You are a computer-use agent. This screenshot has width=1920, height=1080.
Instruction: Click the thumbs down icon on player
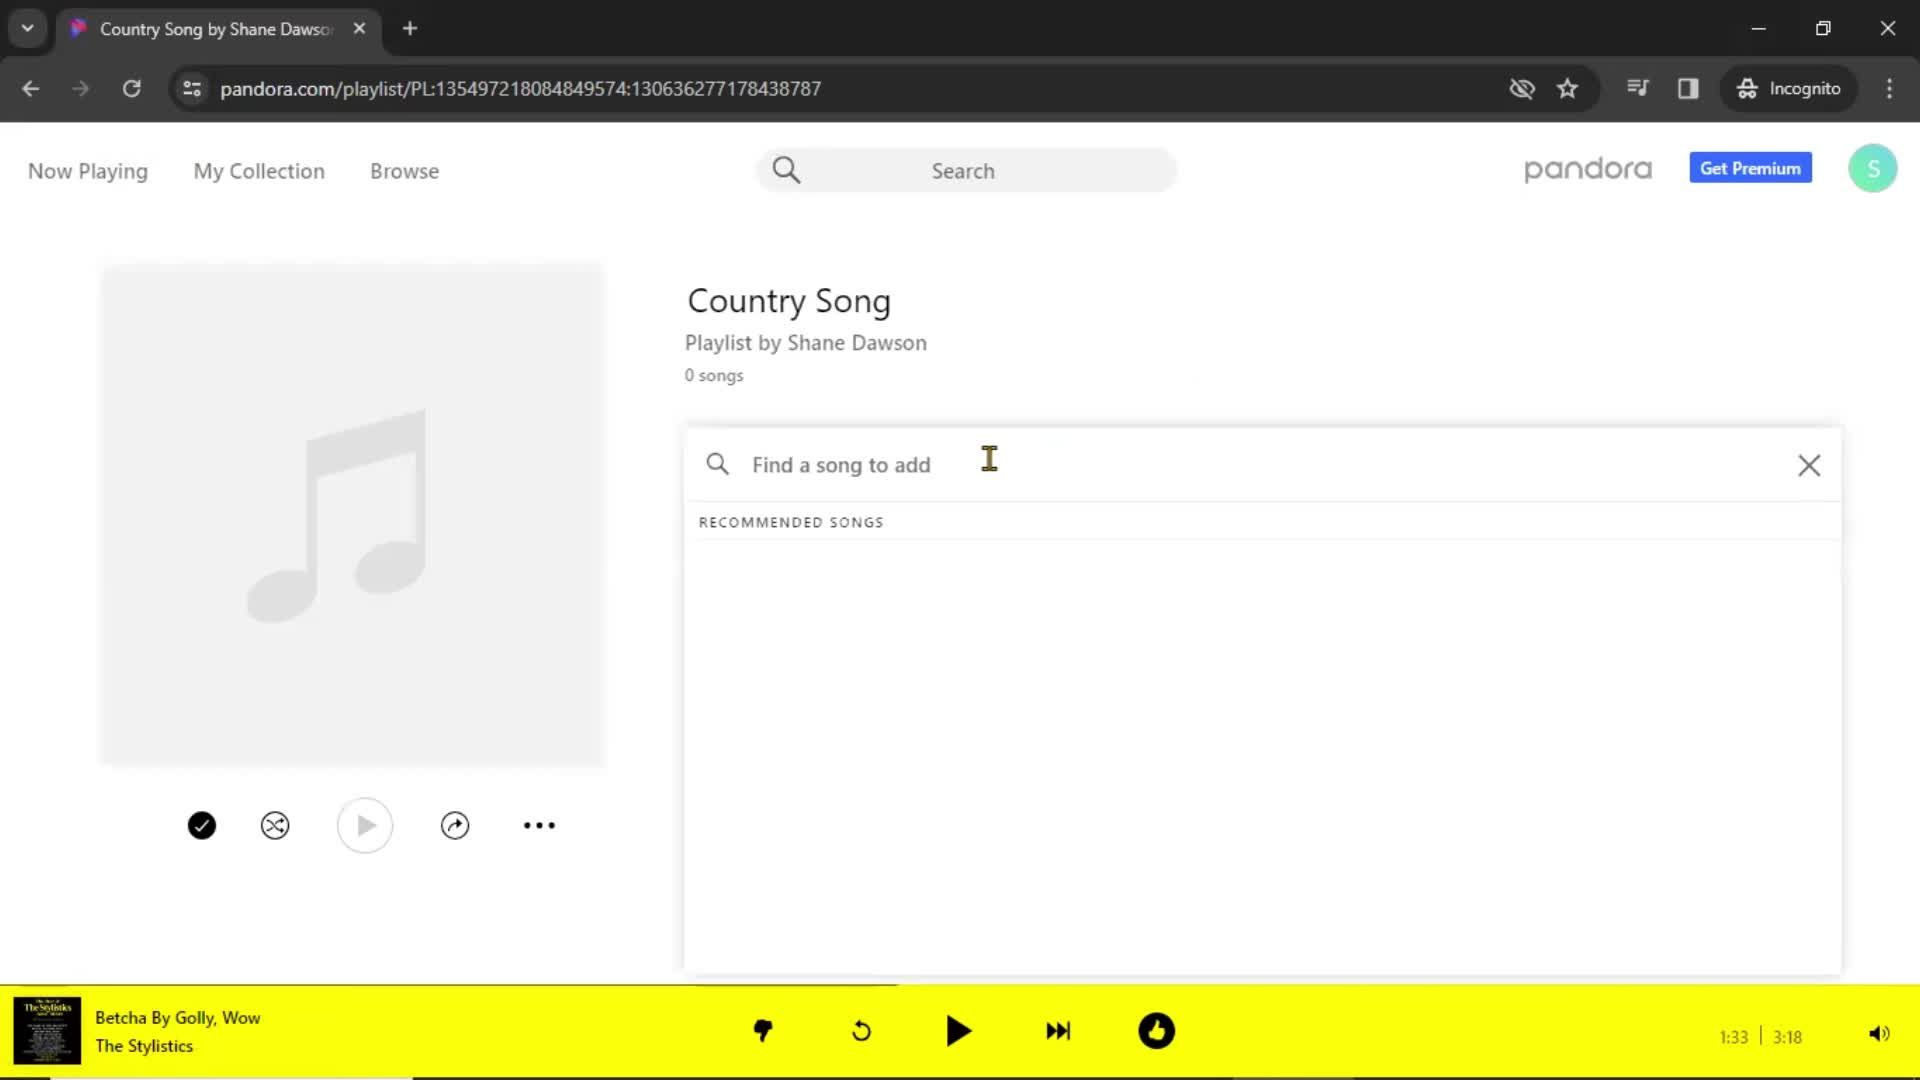click(761, 1031)
